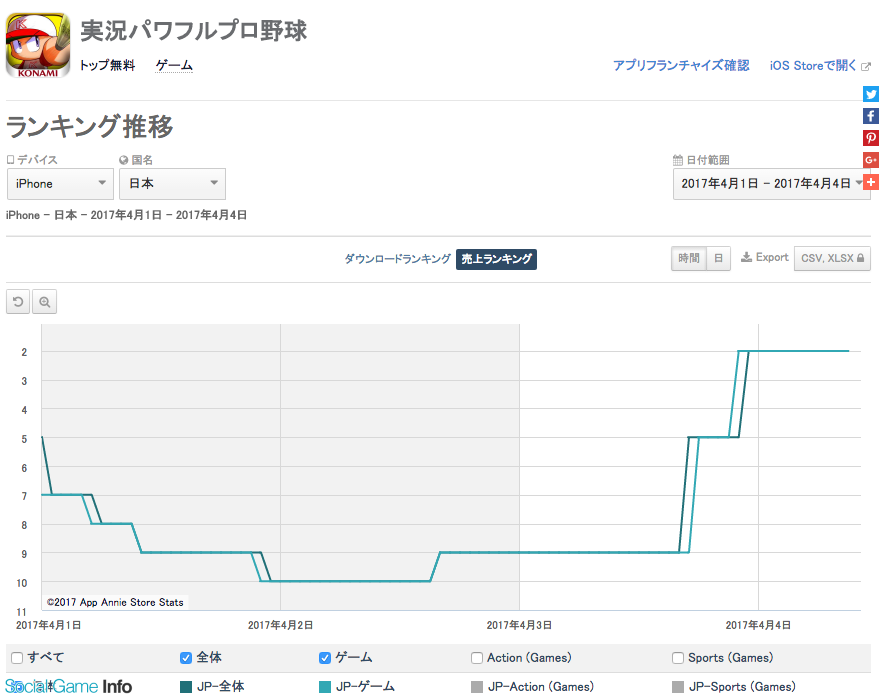Open the 日本 country dropdown
886x699 pixels.
click(172, 184)
